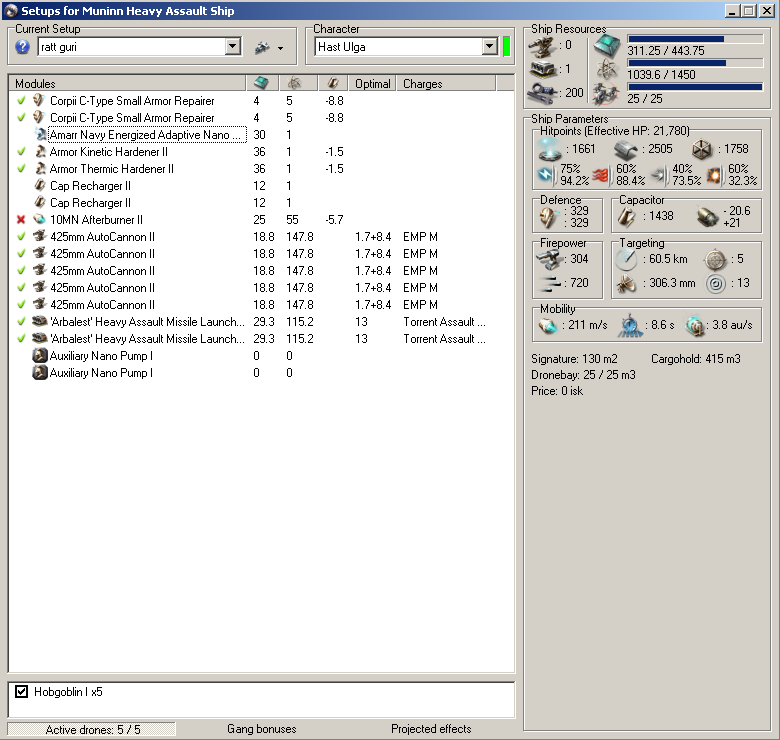Click the align time icon at 8.6 s
This screenshot has height=740, width=780.
point(630,326)
